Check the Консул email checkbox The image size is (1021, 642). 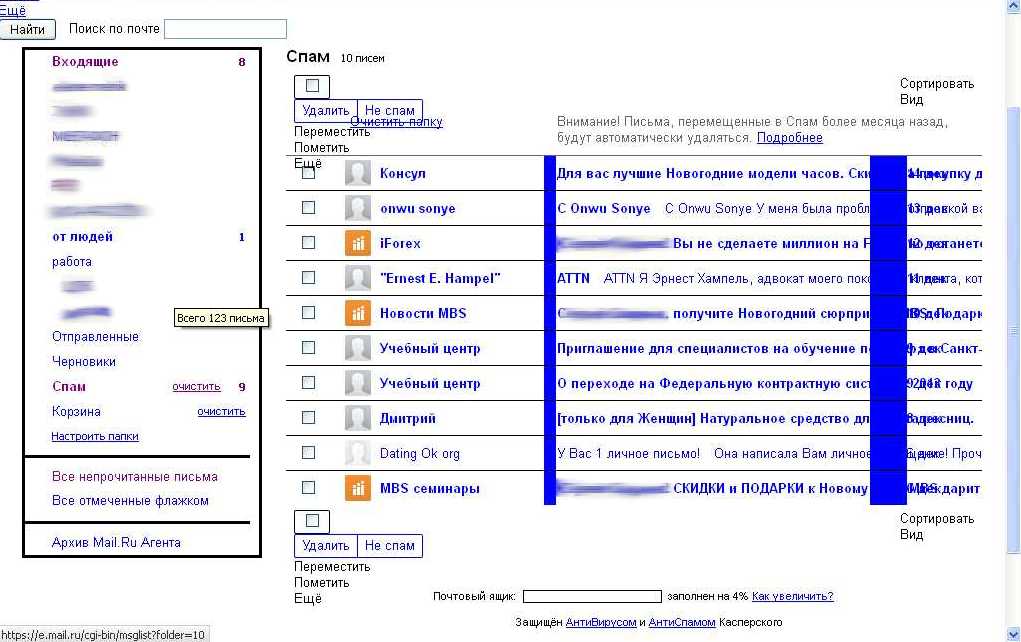pyautogui.click(x=309, y=173)
